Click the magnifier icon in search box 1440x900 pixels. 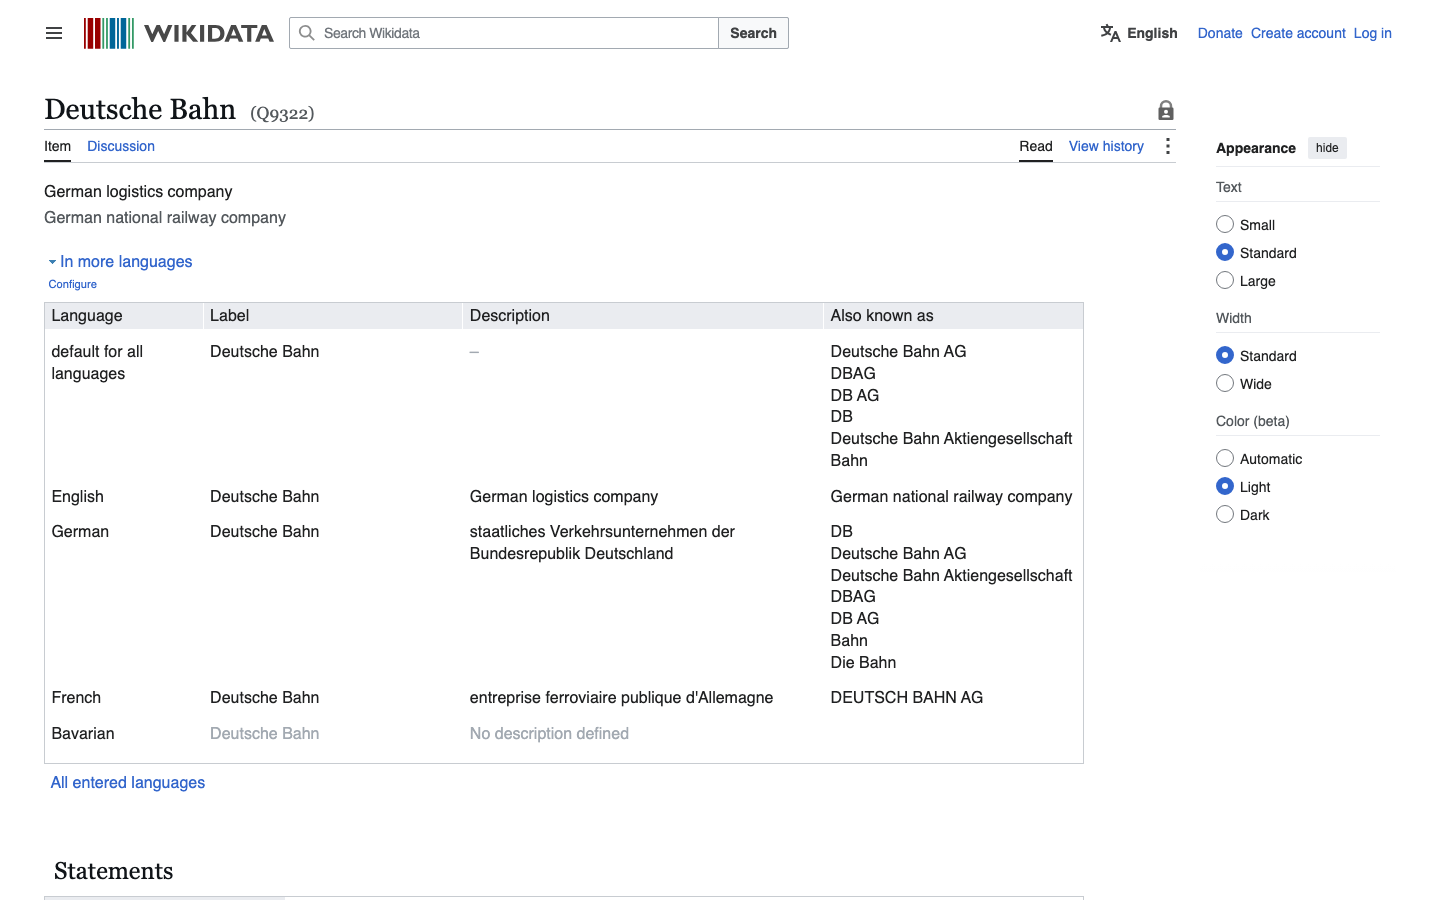point(307,33)
